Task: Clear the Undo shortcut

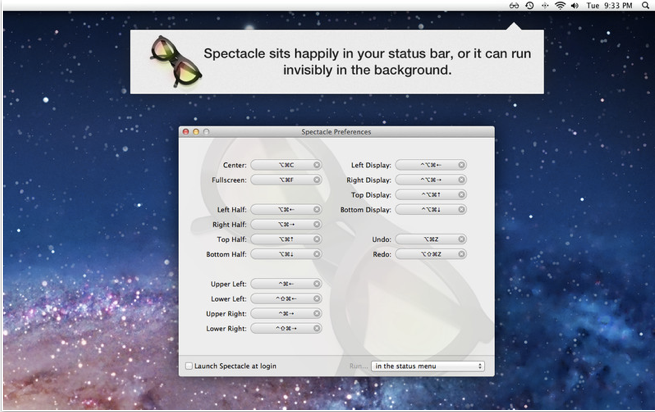Action: (x=462, y=239)
